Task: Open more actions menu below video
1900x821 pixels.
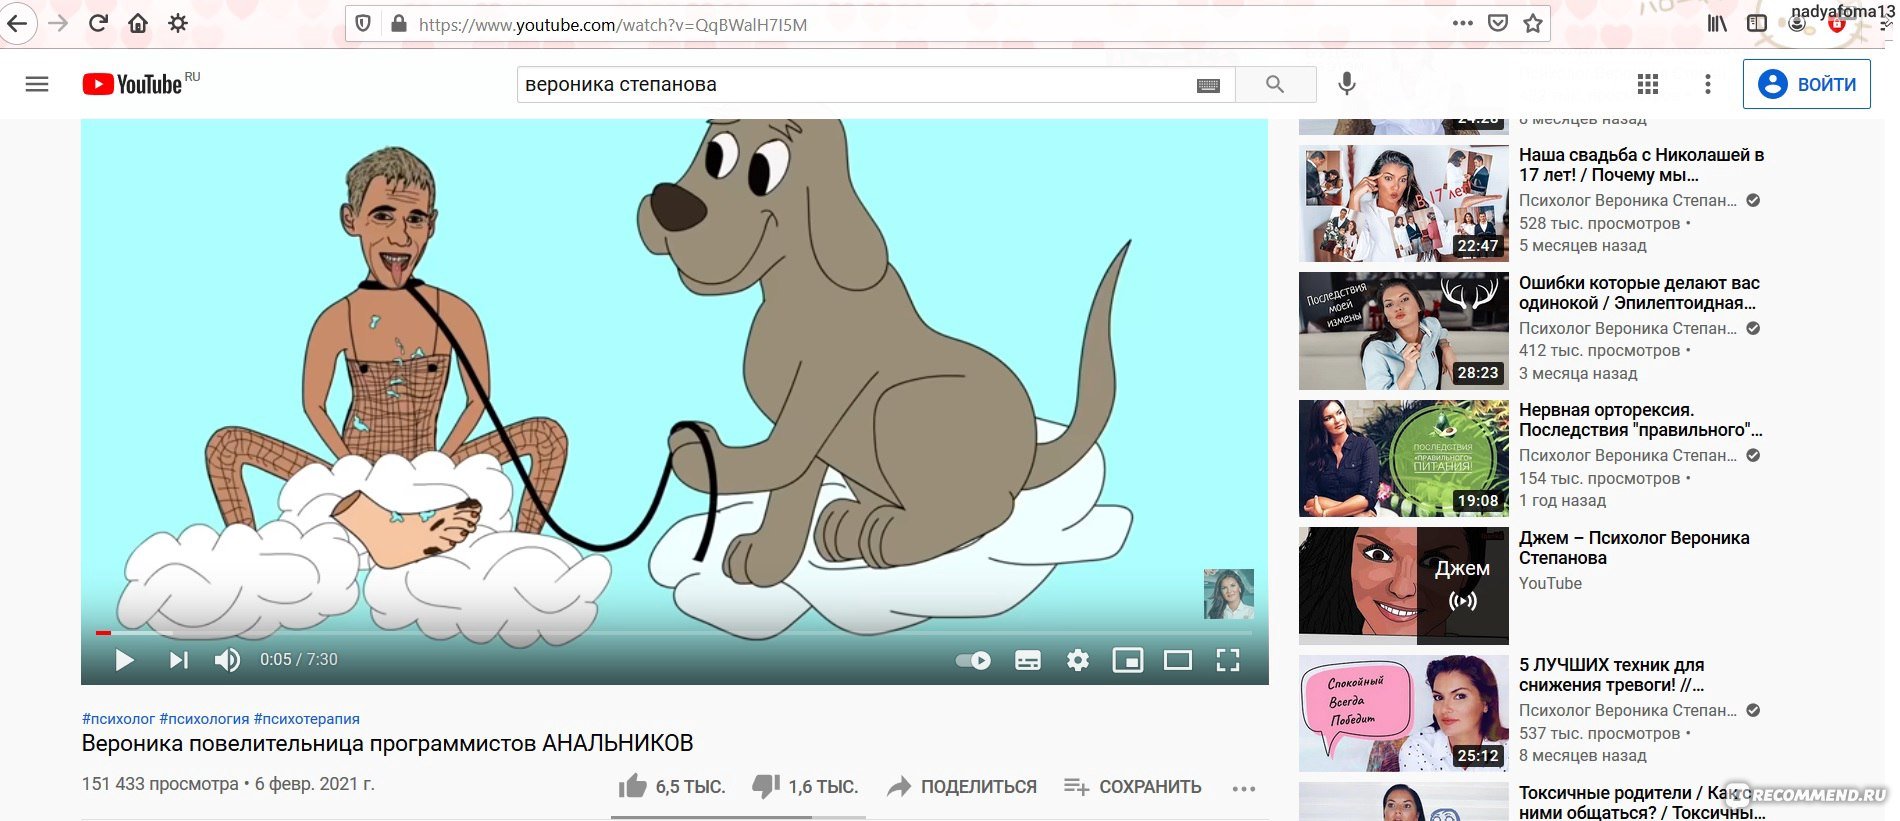Action: pos(1243,788)
